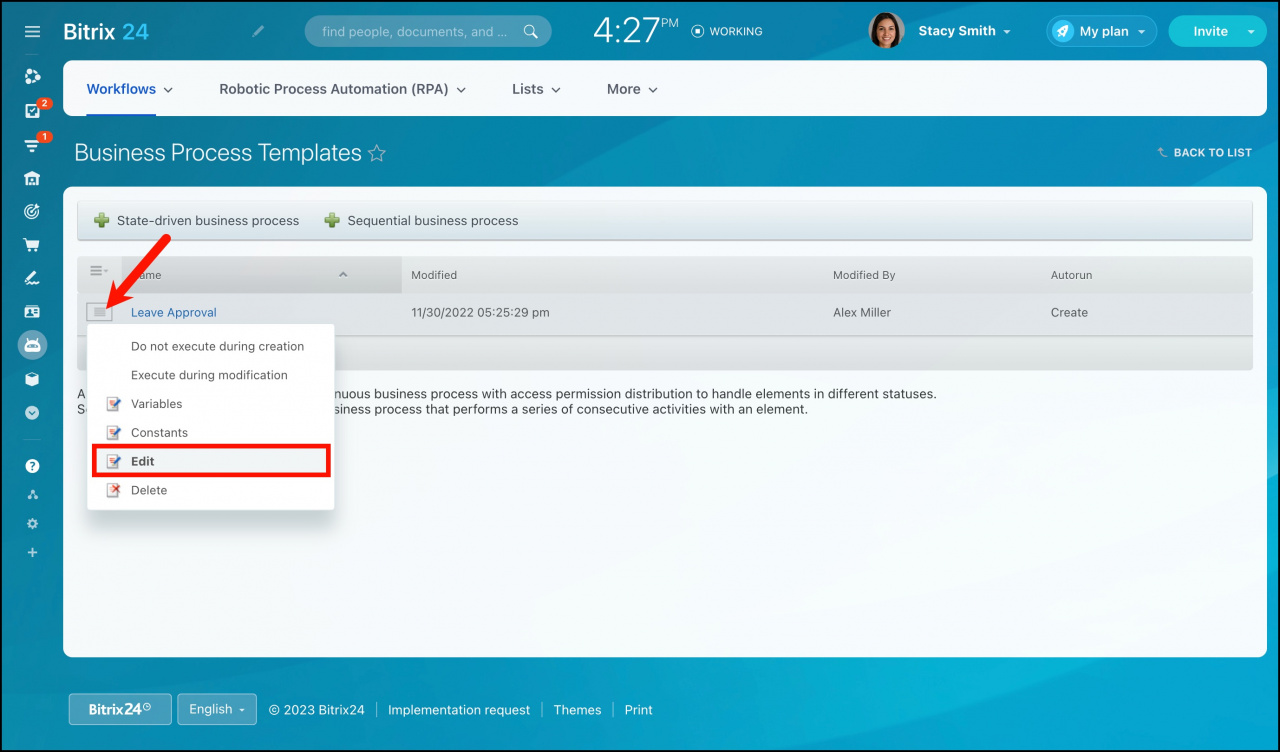1280x752 pixels.
Task: Open the More tab dropdown
Action: [632, 89]
